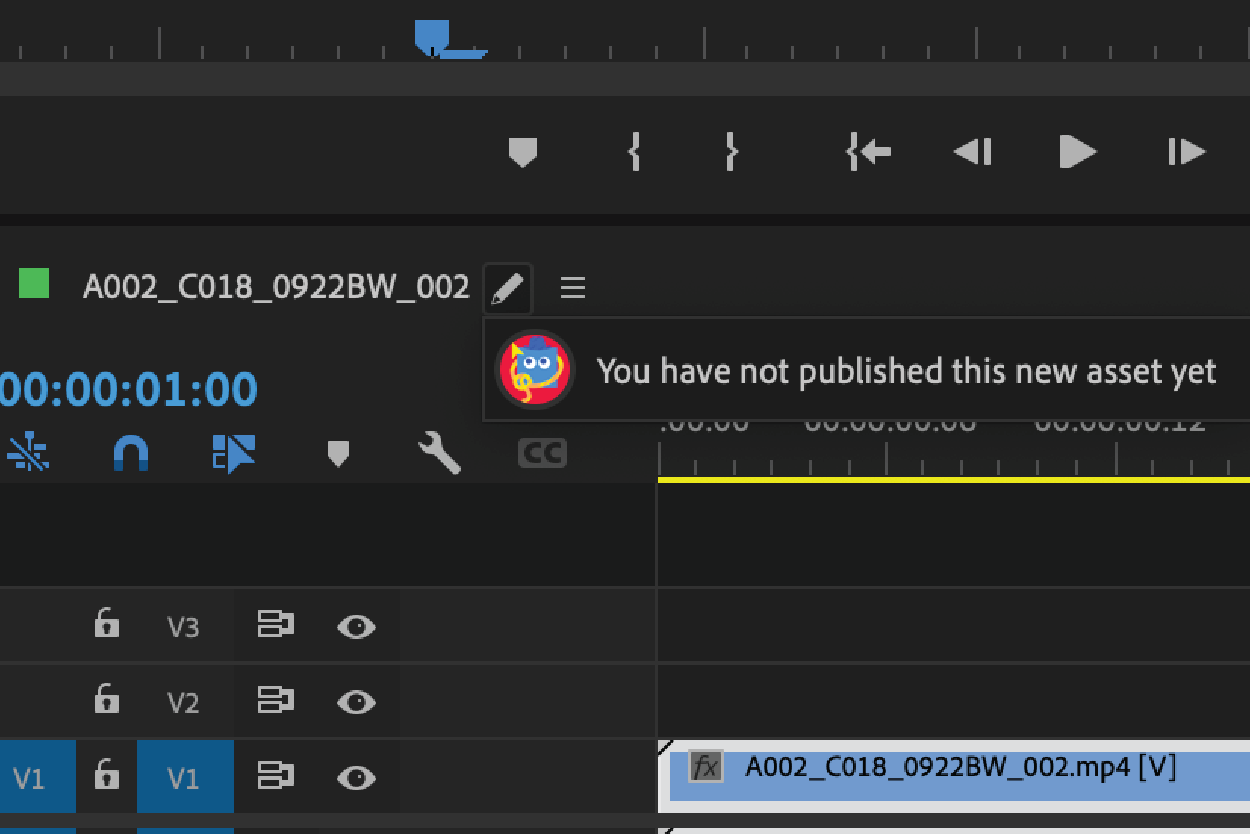Toggle V1 source patching indicator
The height and width of the screenshot is (834, 1250).
36,778
